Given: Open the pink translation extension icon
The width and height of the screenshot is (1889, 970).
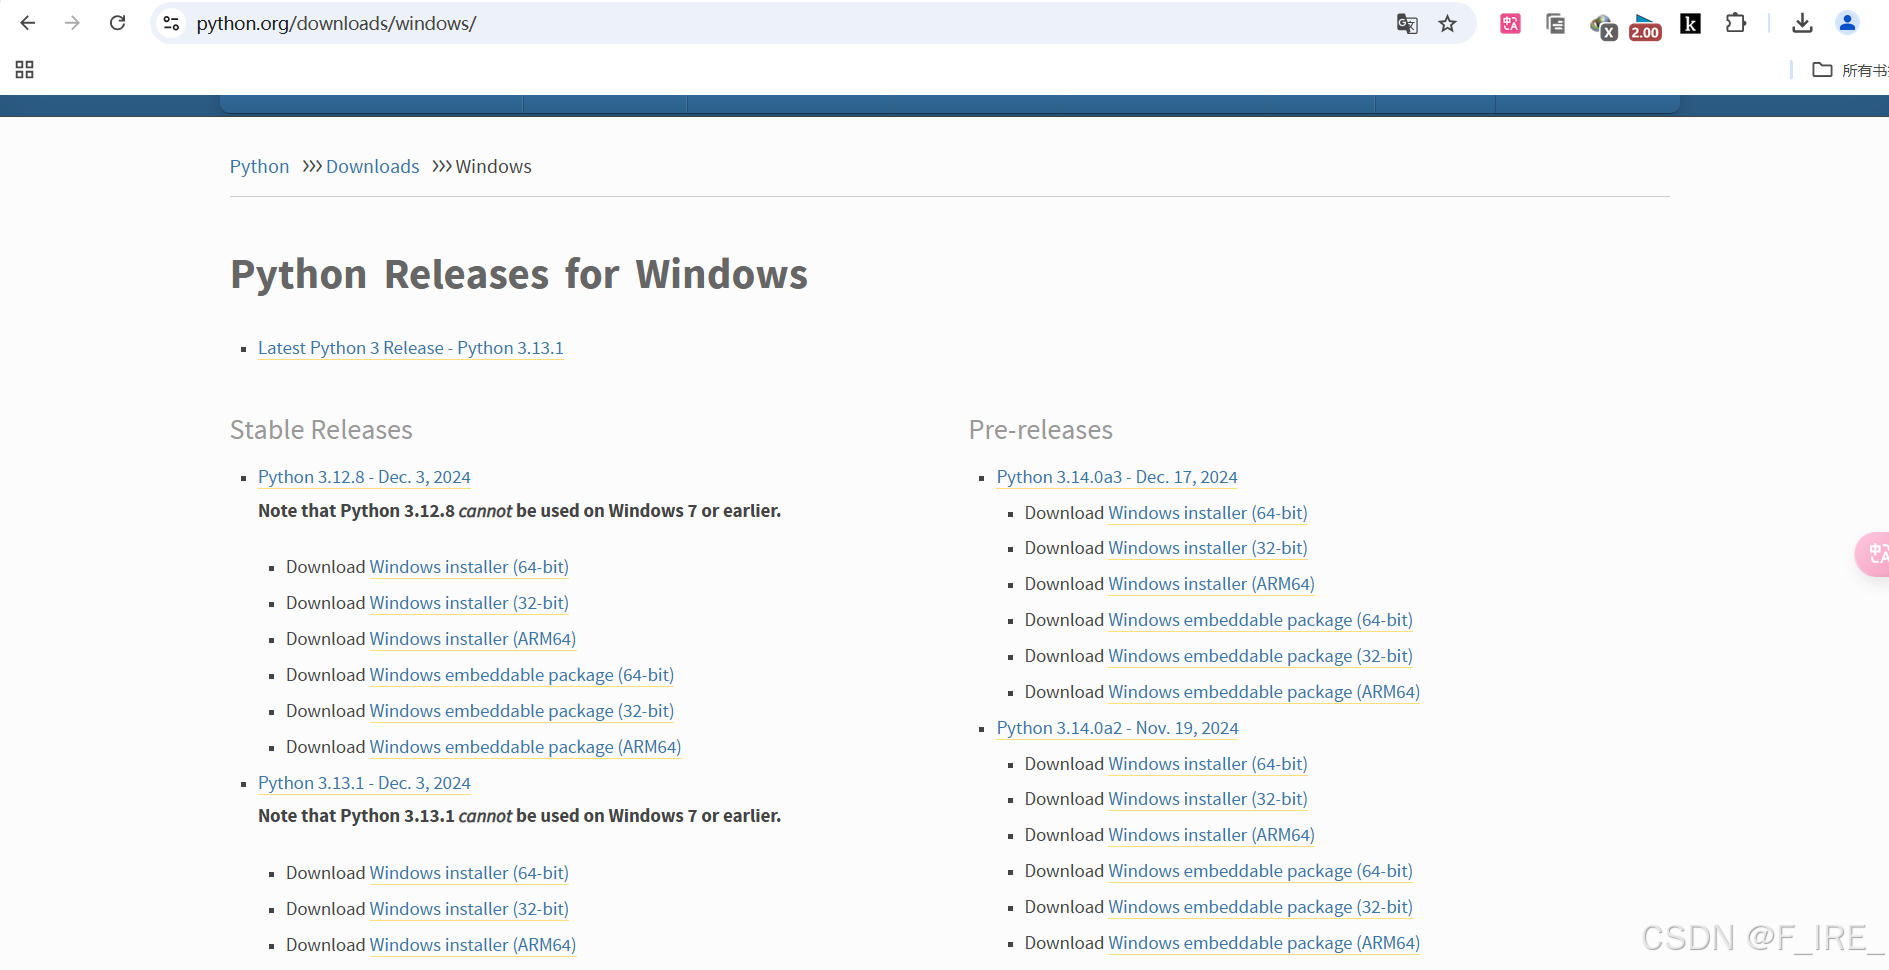Looking at the screenshot, I should [x=1510, y=24].
